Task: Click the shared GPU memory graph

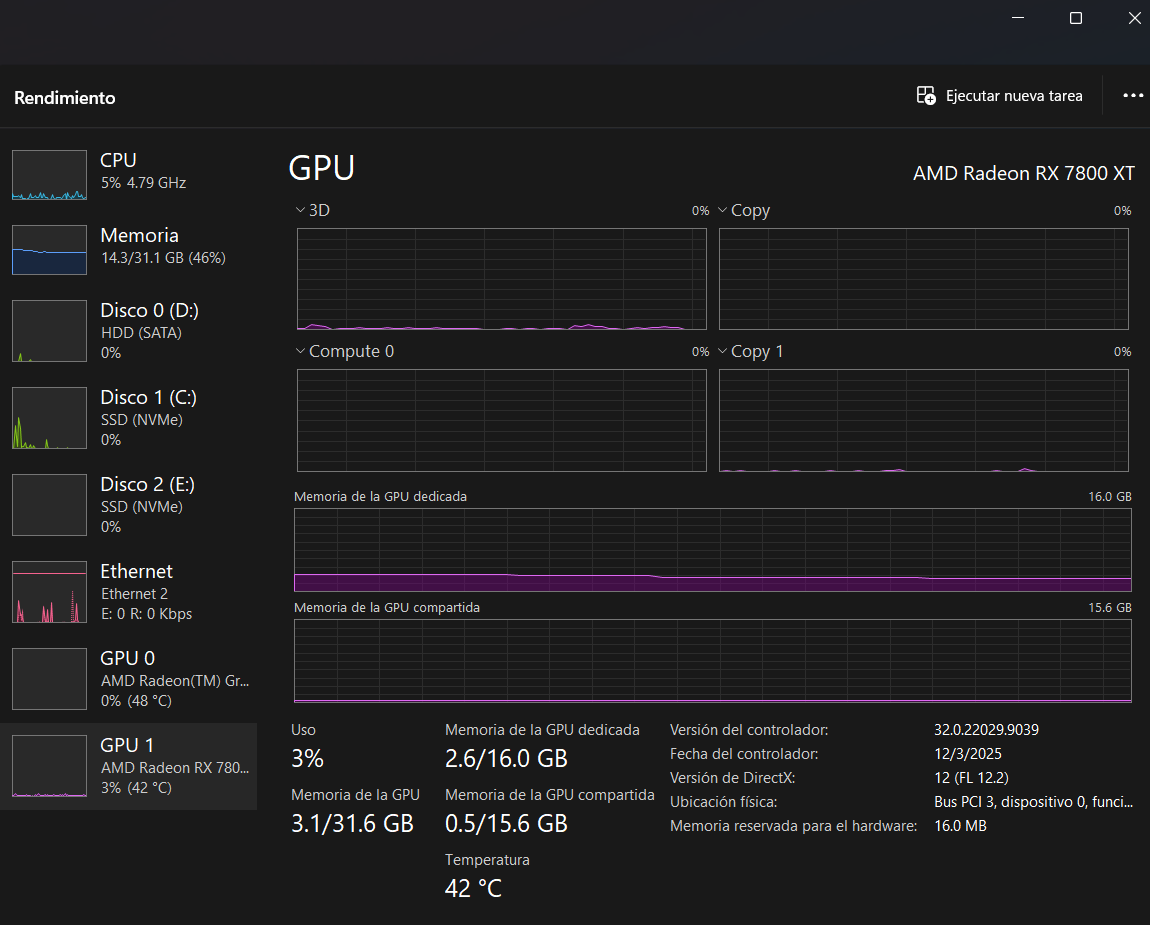Action: click(x=712, y=661)
